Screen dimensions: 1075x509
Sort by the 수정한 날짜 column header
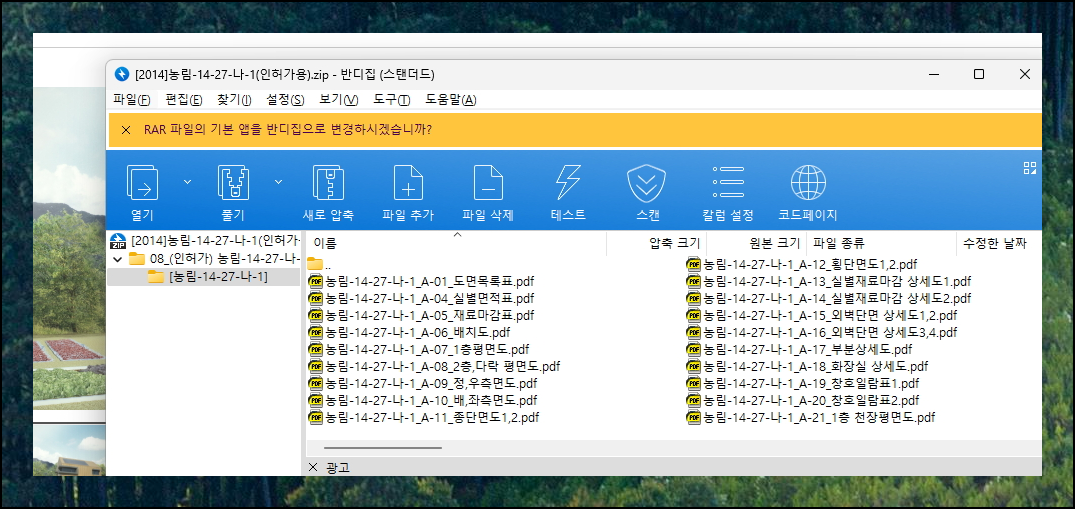pos(994,243)
